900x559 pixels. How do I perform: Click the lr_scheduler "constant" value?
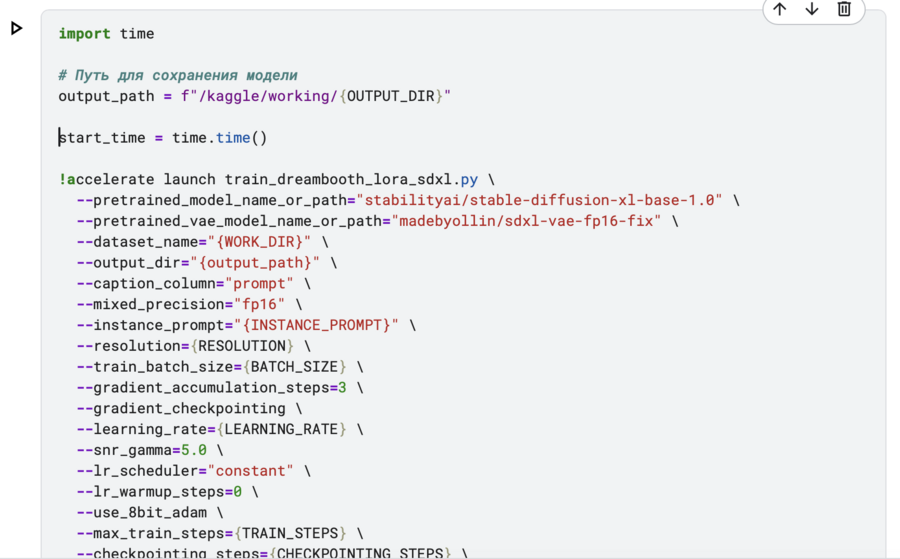(x=250, y=471)
